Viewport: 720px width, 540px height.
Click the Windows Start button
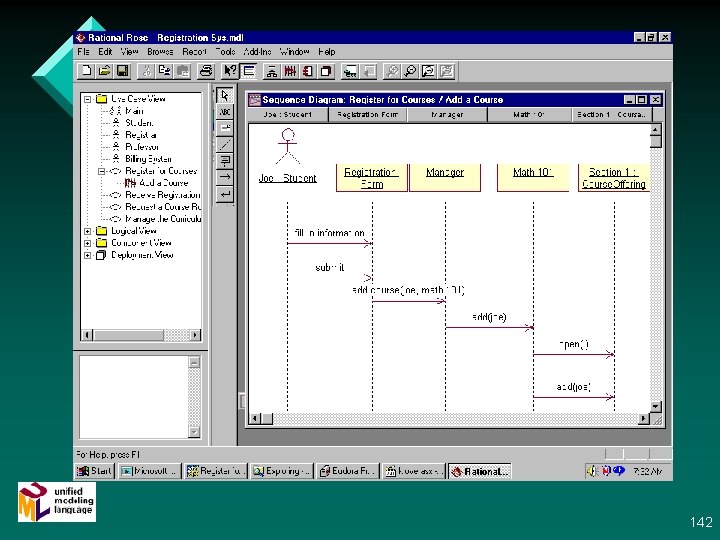[x=95, y=471]
